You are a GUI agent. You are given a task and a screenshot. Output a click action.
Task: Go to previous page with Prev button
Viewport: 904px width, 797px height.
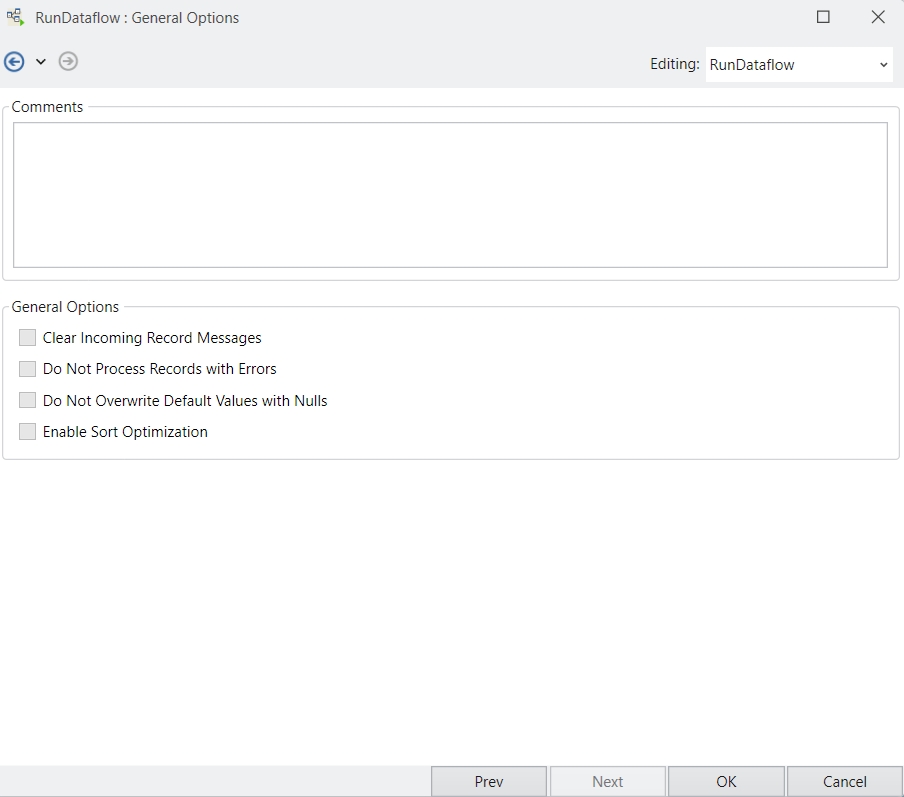(489, 781)
